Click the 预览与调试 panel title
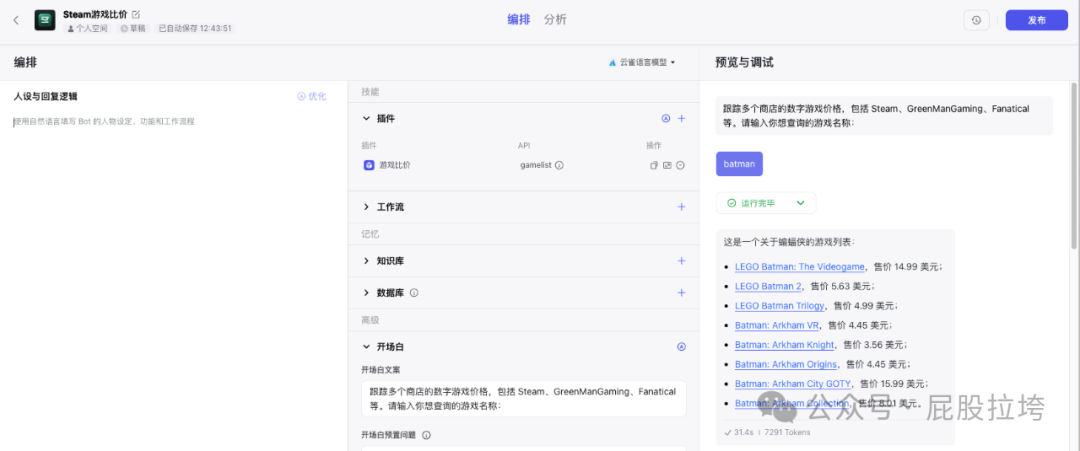The height and width of the screenshot is (451, 1080). (744, 63)
